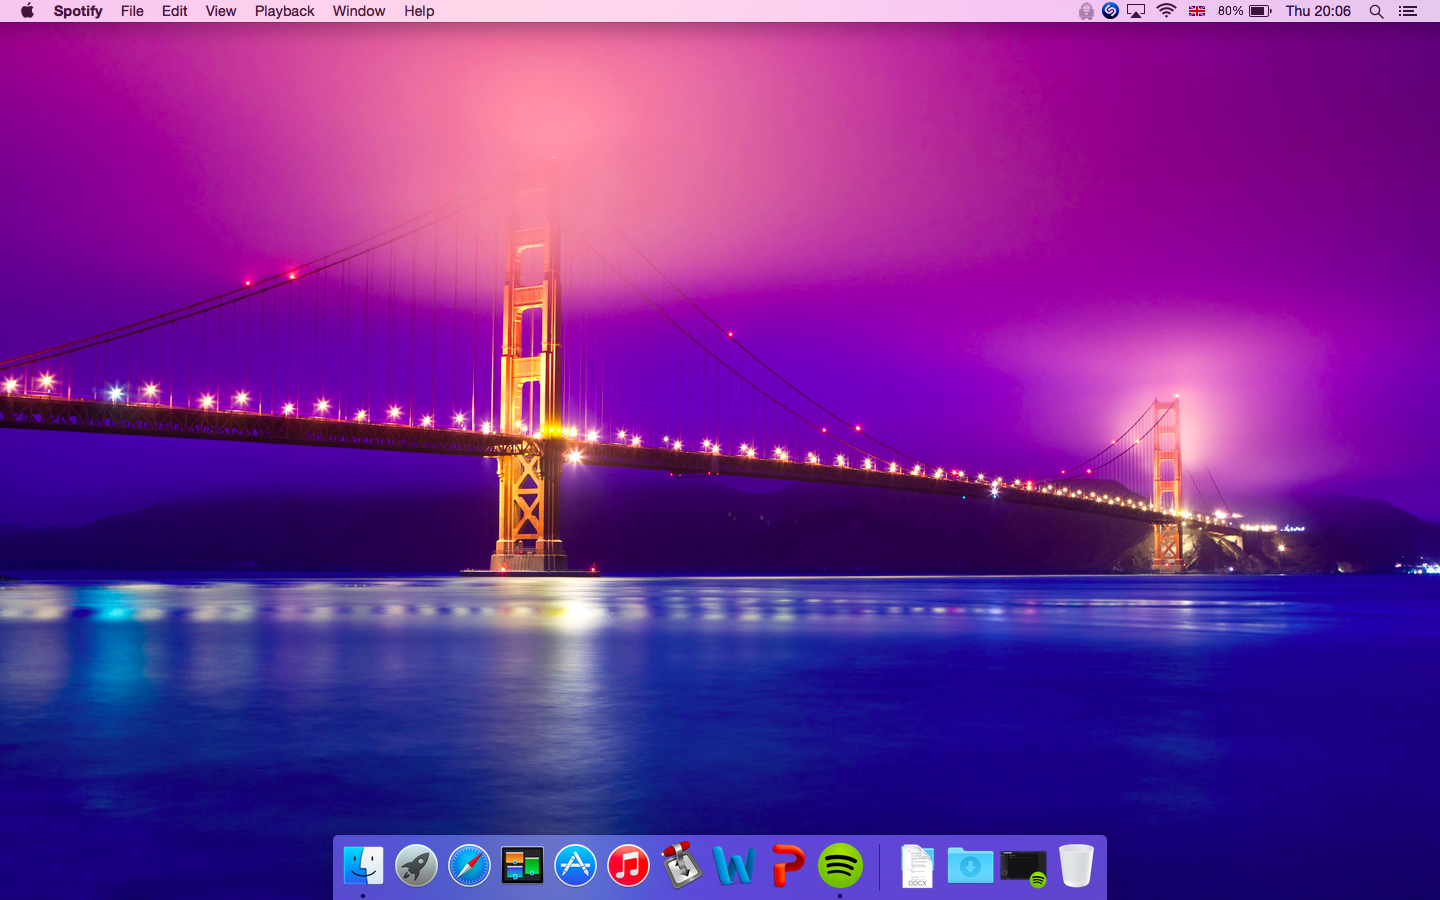Open Finder from the Dock
1440x900 pixels.
[363, 865]
